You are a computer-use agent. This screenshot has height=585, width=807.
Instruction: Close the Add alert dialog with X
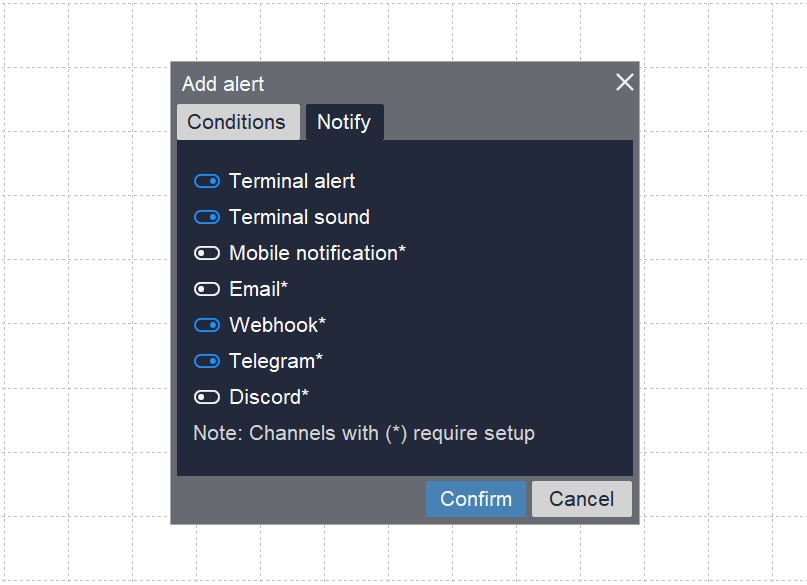625,82
